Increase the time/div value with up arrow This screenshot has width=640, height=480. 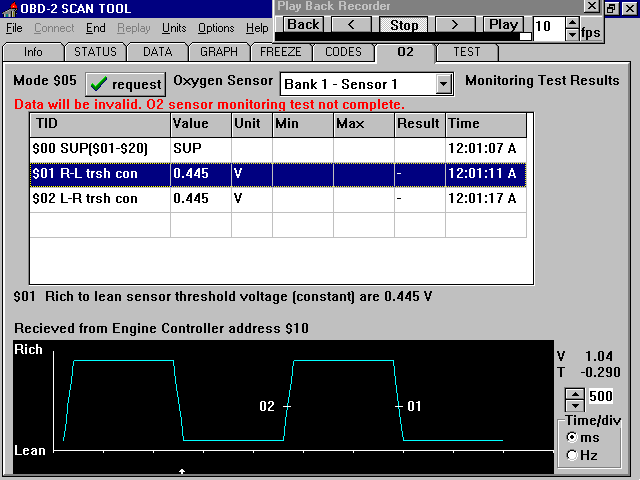575,395
